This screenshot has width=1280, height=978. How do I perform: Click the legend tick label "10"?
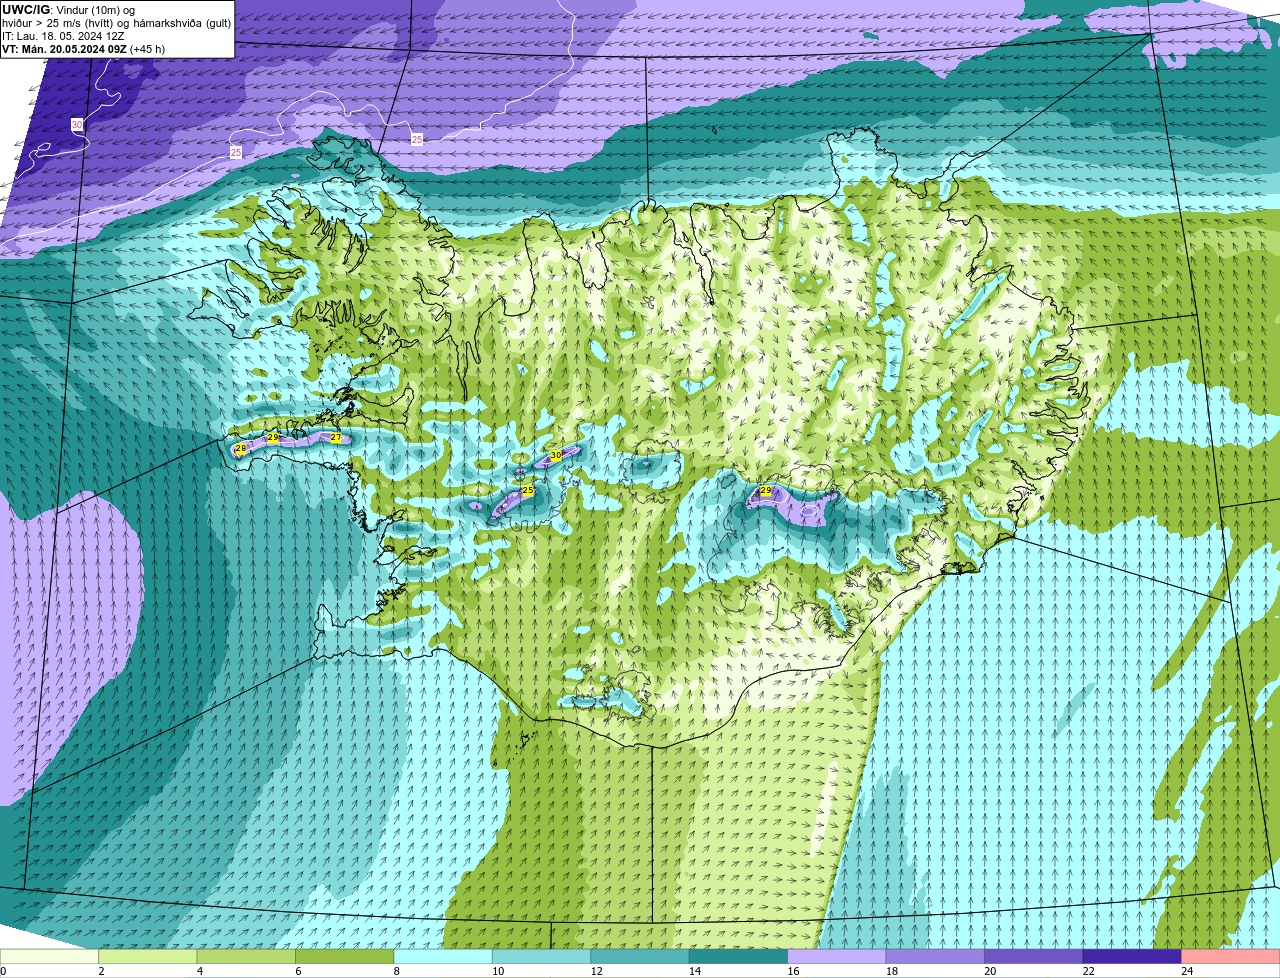498,971
